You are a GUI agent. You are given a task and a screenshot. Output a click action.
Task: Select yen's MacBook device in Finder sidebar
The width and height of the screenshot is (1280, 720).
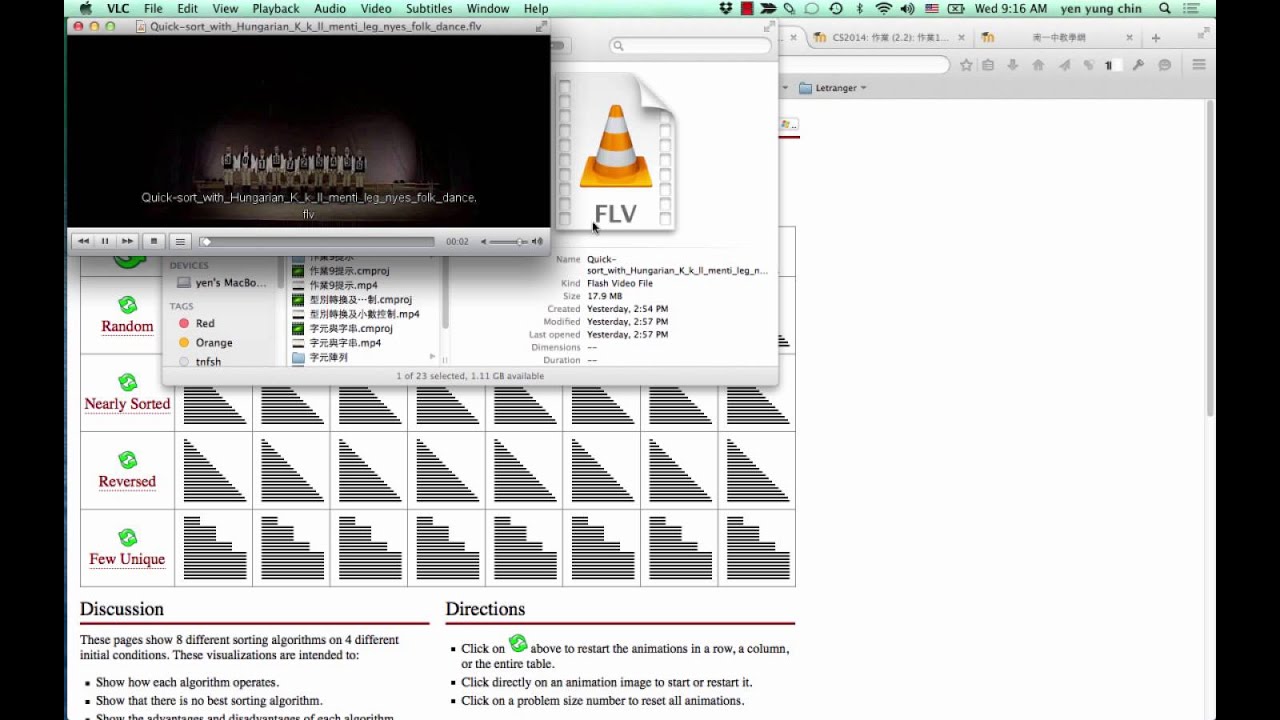(x=223, y=283)
